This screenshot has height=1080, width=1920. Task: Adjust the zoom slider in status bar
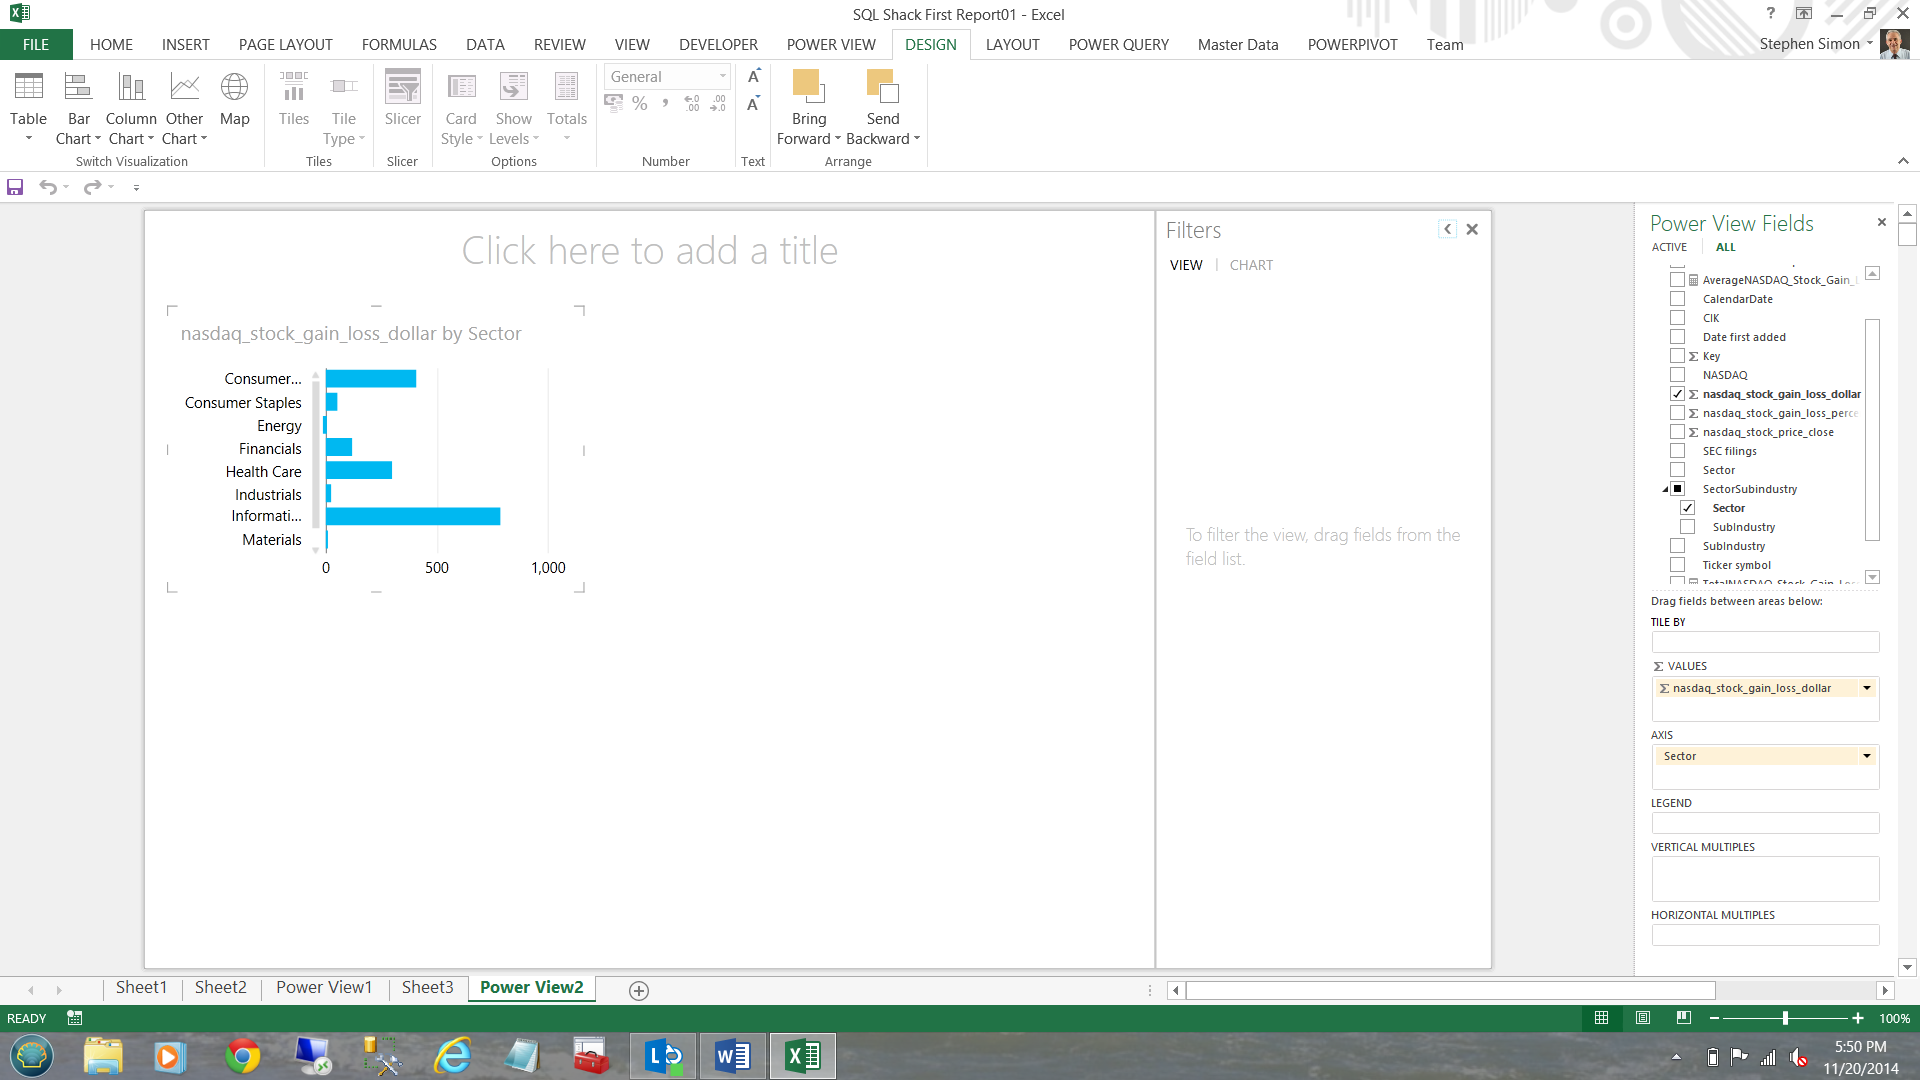(x=1785, y=1018)
